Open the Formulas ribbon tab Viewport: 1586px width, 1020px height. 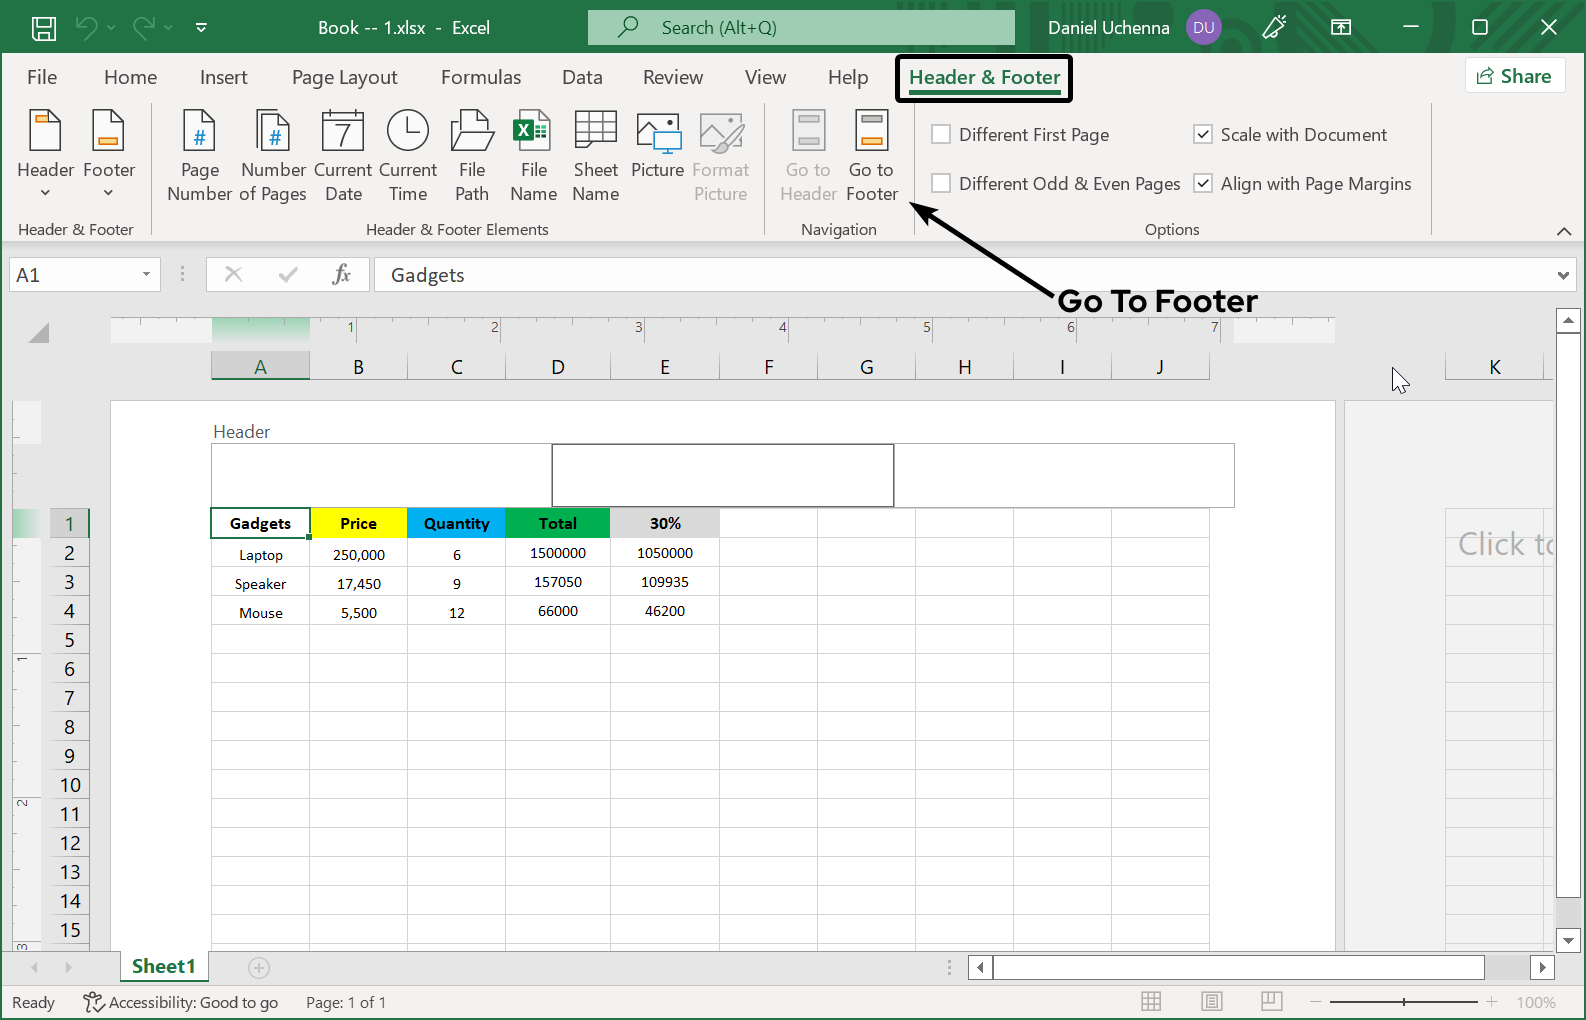click(x=481, y=78)
